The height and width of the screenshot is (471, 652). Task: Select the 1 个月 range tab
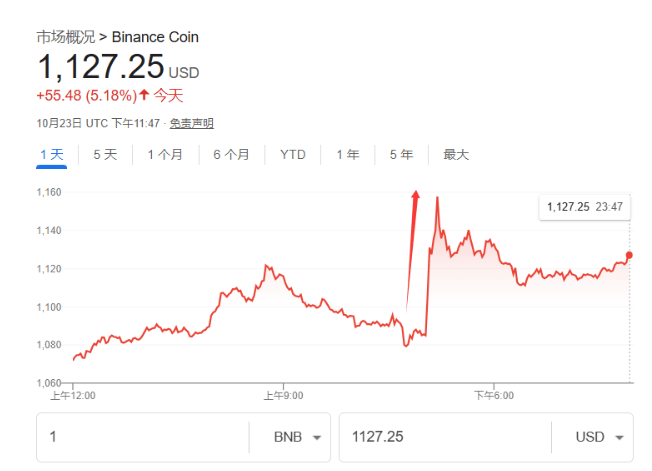pyautogui.click(x=165, y=154)
